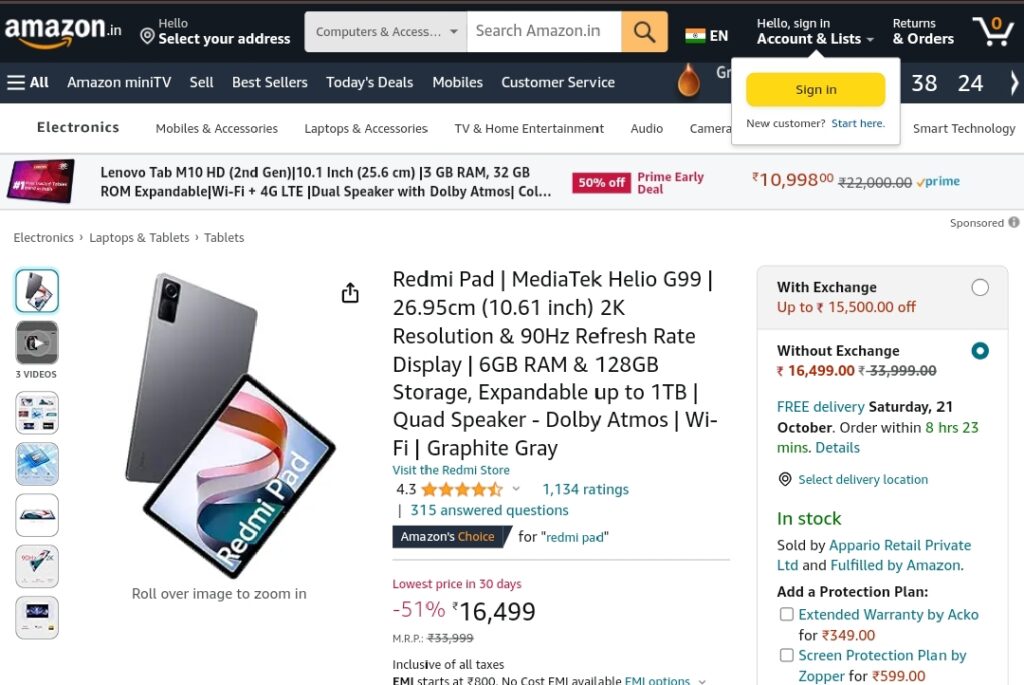Select the With Exchange radio option
The image size is (1024, 685).
pyautogui.click(x=980, y=287)
